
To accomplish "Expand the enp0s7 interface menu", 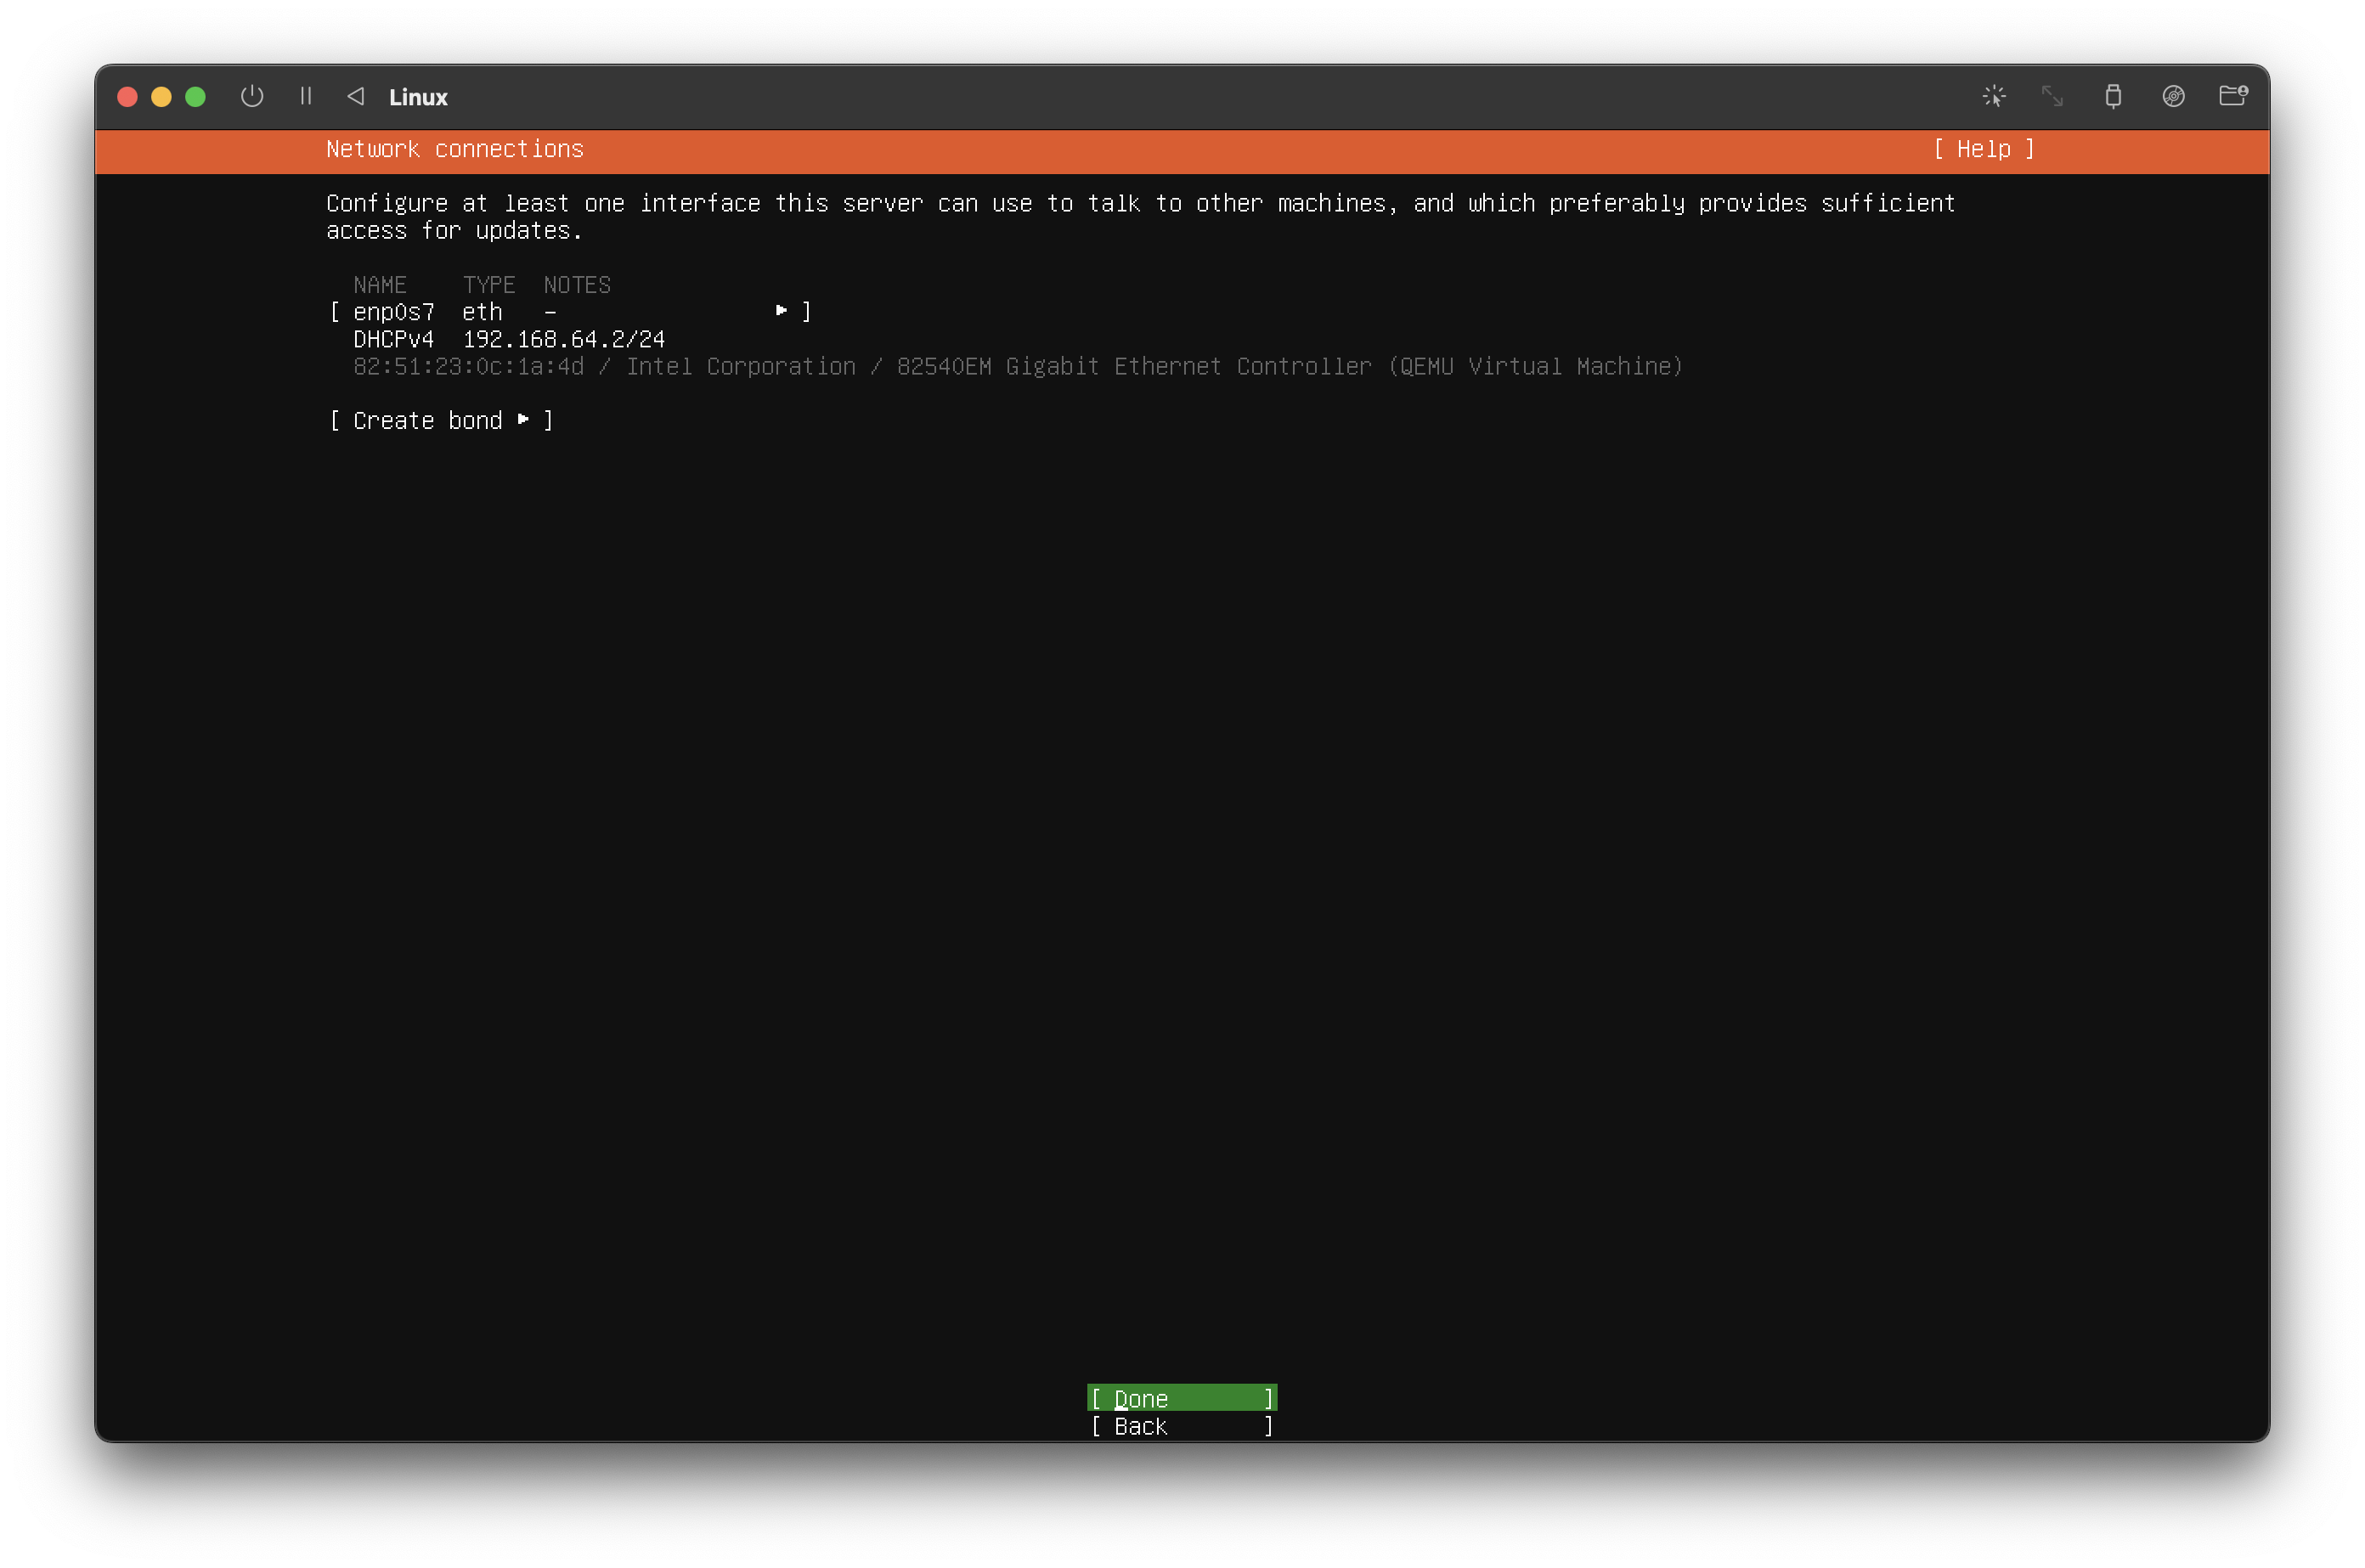I will pyautogui.click(x=570, y=312).
